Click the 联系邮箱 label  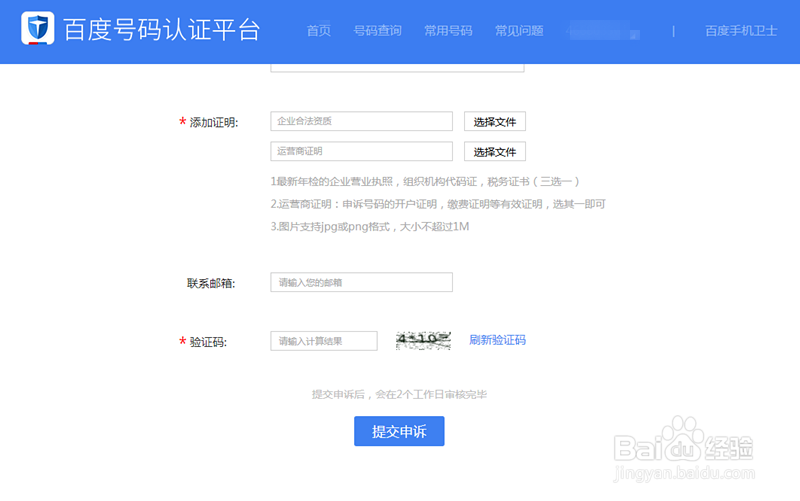pyautogui.click(x=211, y=283)
